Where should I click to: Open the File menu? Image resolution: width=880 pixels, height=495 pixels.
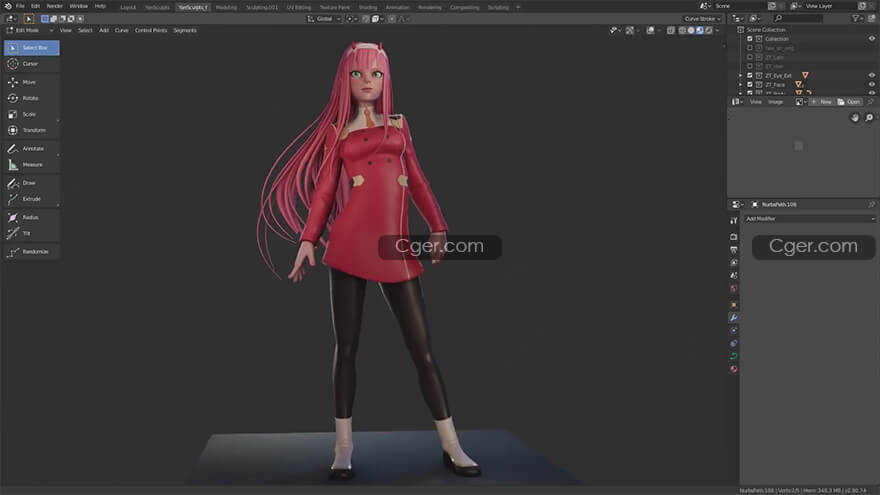20,6
